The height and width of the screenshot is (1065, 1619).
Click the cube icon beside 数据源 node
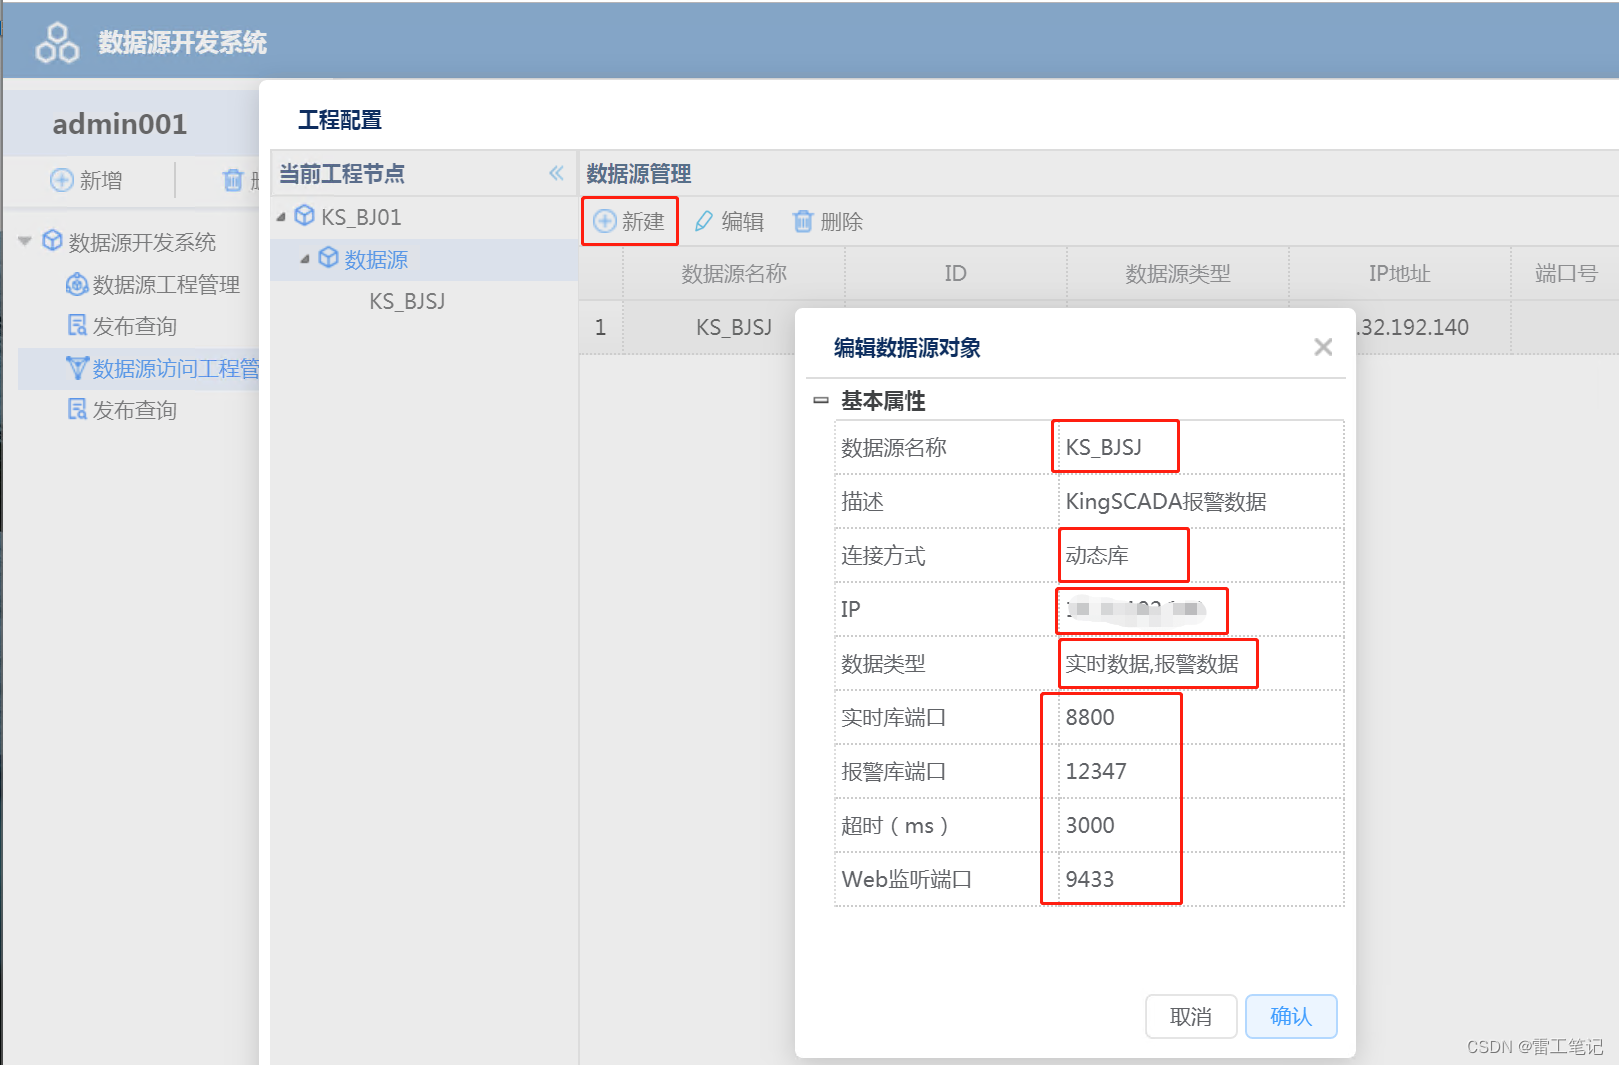(328, 258)
